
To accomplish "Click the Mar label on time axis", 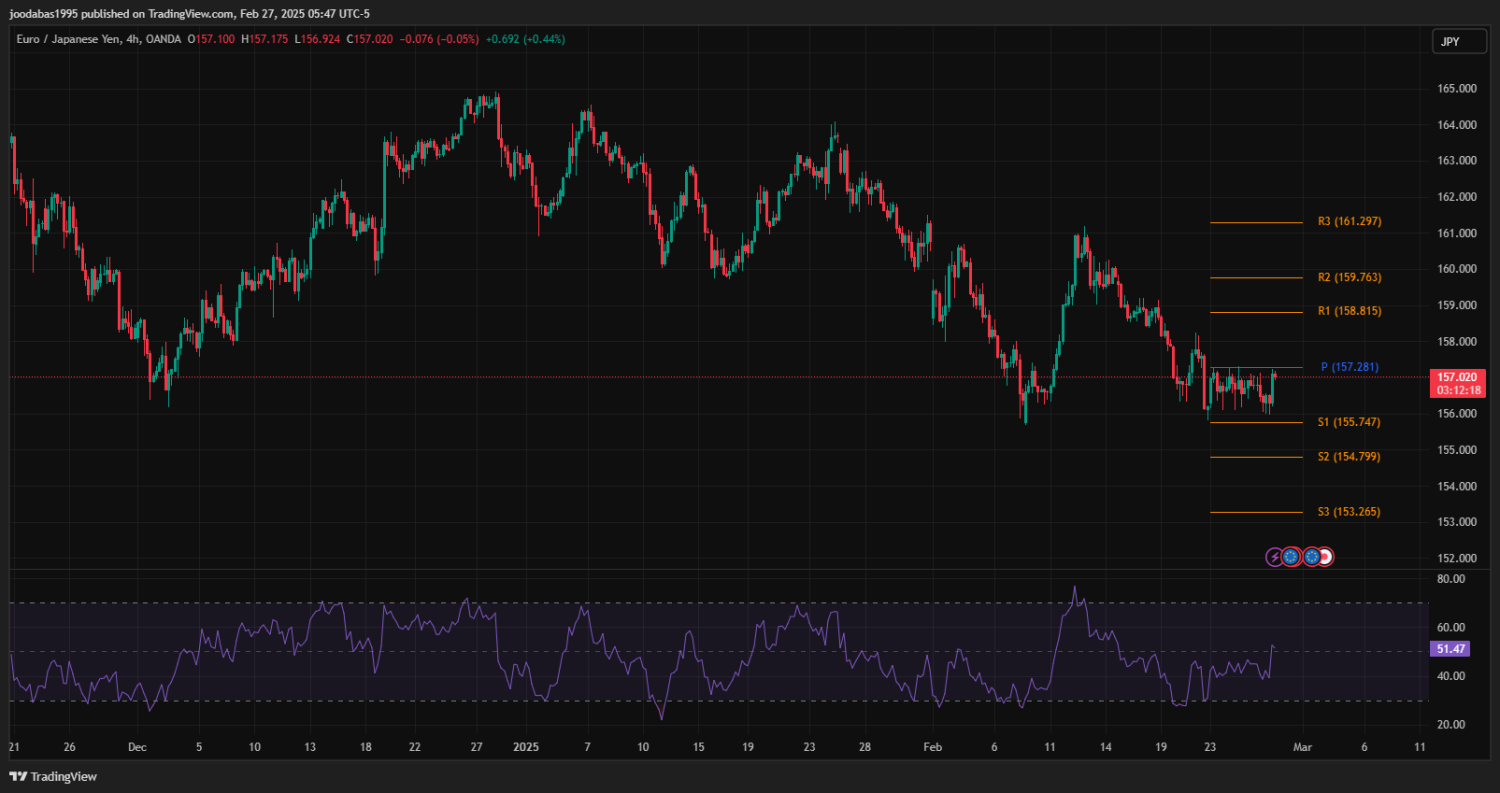I will tap(1301, 747).
